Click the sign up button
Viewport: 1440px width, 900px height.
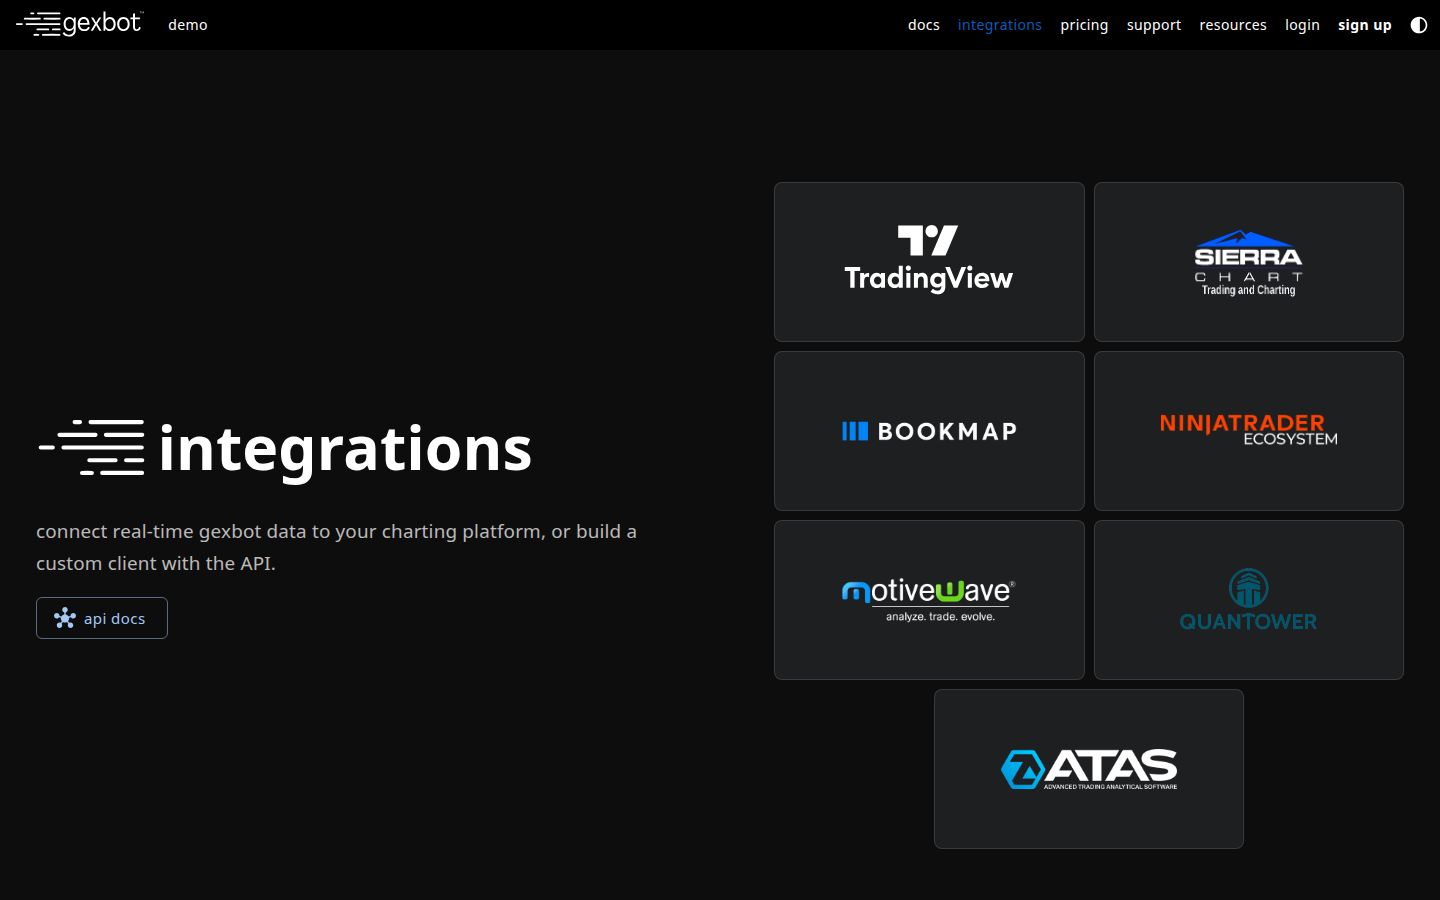(x=1365, y=25)
